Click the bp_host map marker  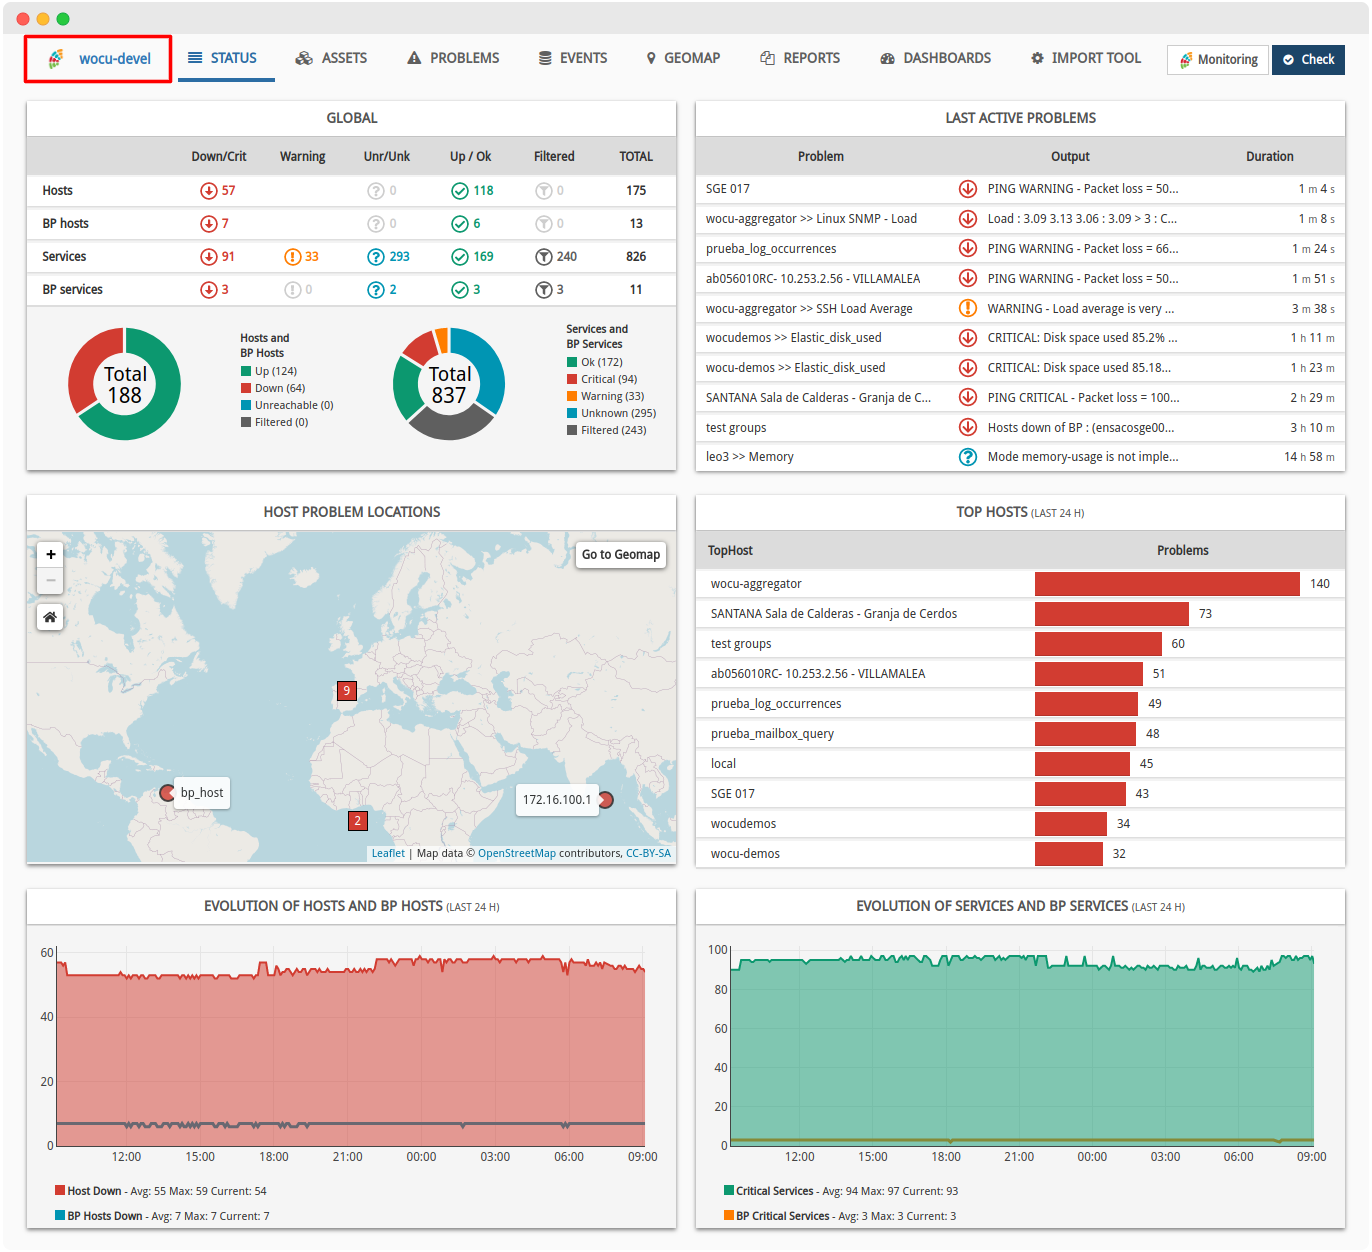point(167,793)
